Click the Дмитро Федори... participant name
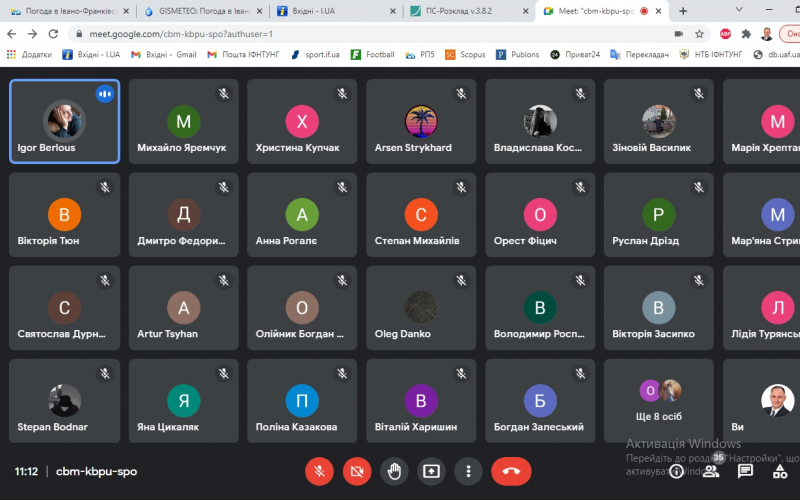The image size is (800, 500). click(181, 241)
